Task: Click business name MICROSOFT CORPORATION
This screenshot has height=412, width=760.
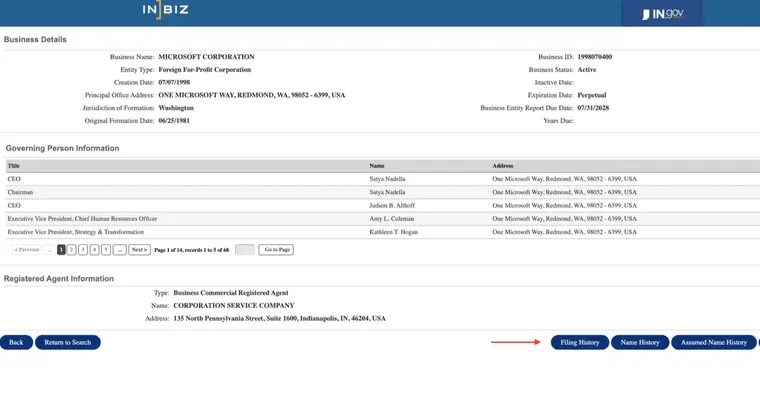Action: point(206,57)
